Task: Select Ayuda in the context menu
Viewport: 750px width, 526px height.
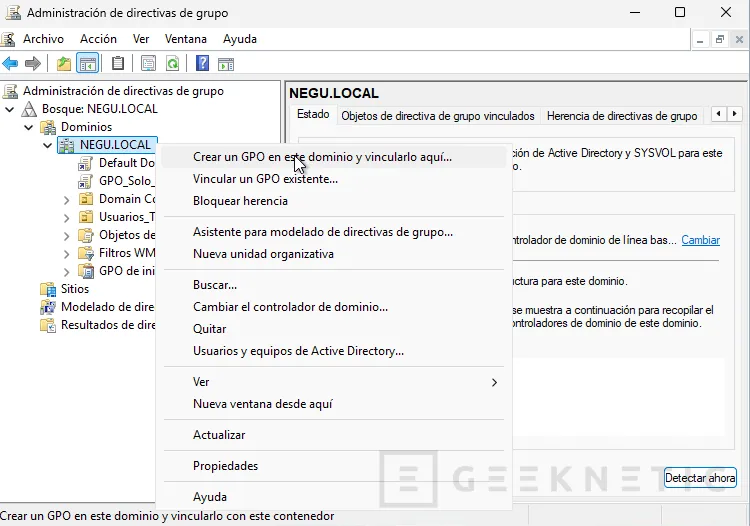Action: pyautogui.click(x=334, y=497)
